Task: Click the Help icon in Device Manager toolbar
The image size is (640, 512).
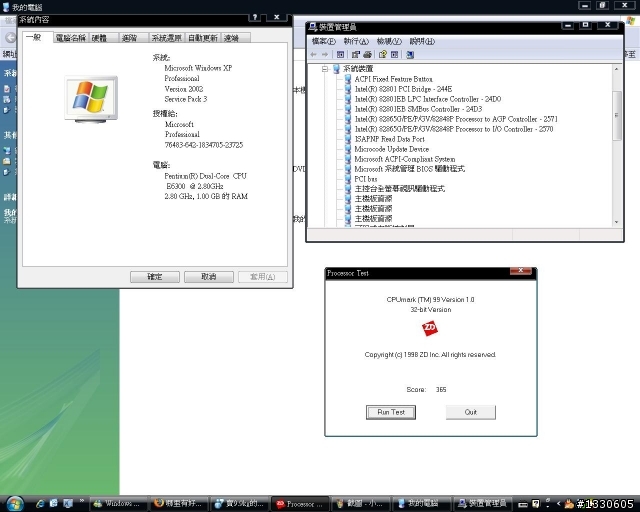Action: (x=382, y=54)
